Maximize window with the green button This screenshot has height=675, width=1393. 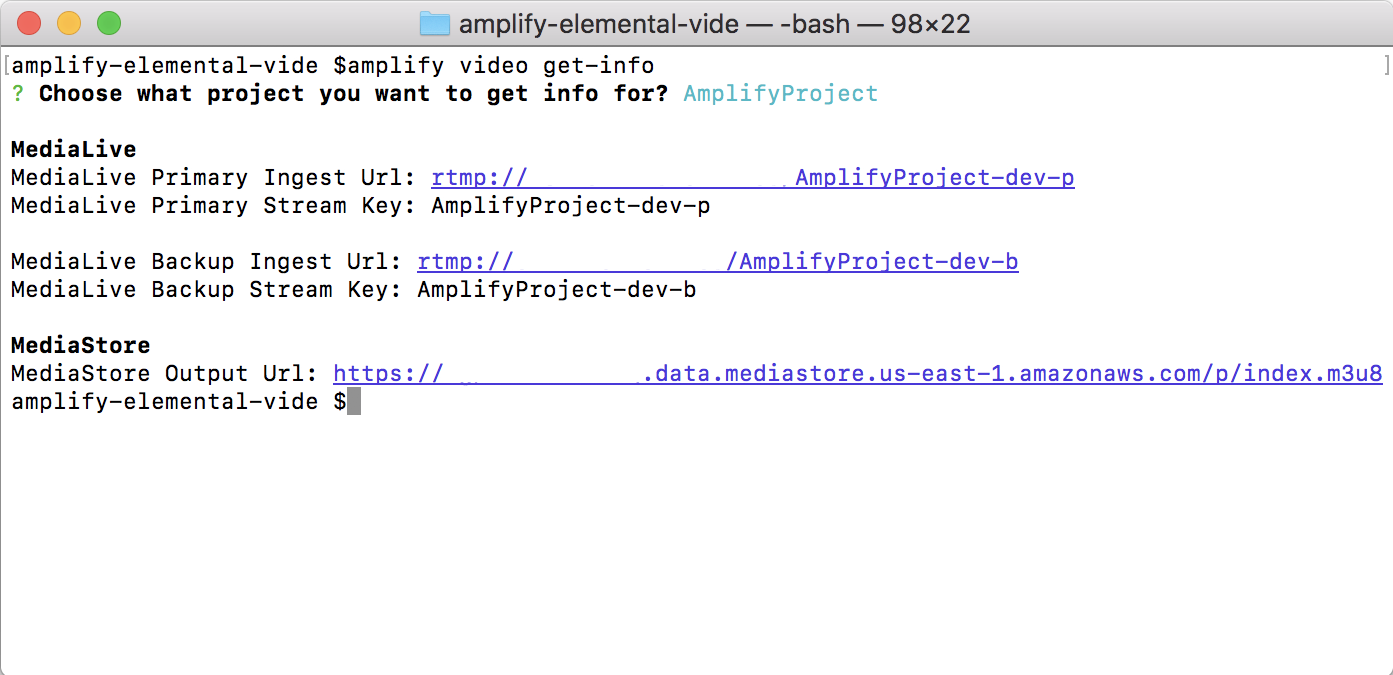[x=109, y=22]
